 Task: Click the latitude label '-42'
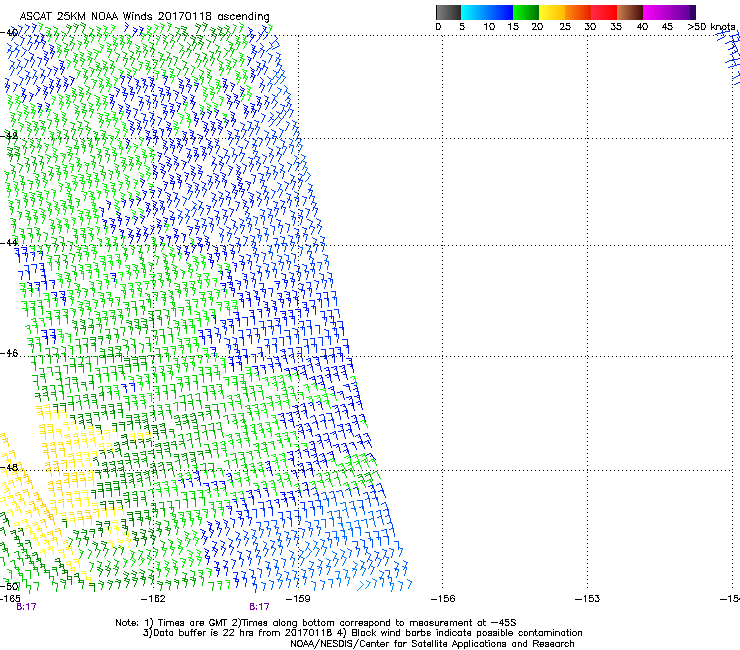[9, 136]
